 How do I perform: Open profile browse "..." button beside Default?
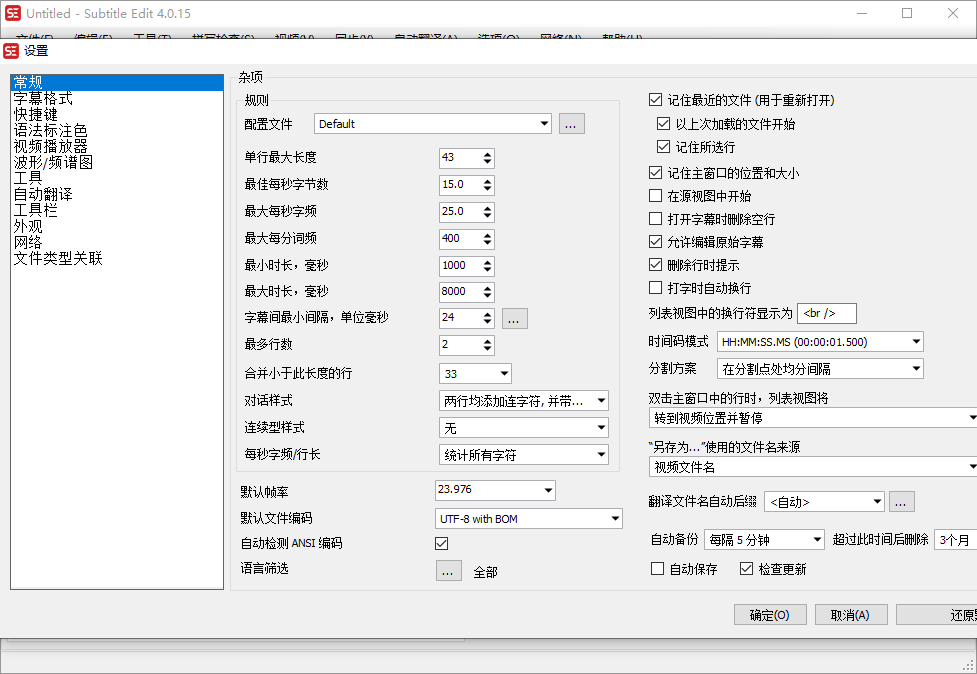pos(570,123)
